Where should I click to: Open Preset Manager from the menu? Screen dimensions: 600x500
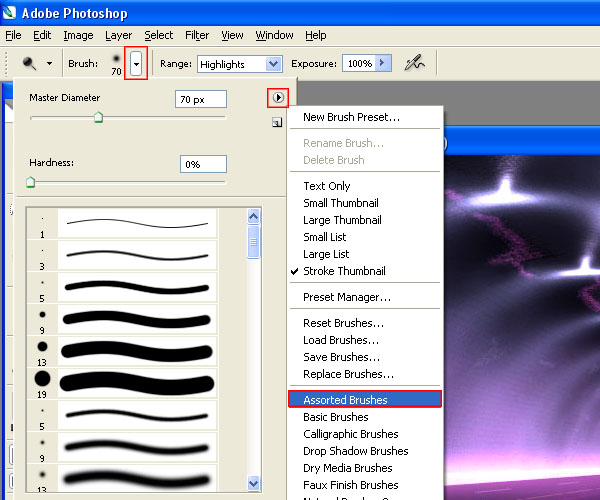click(x=365, y=297)
